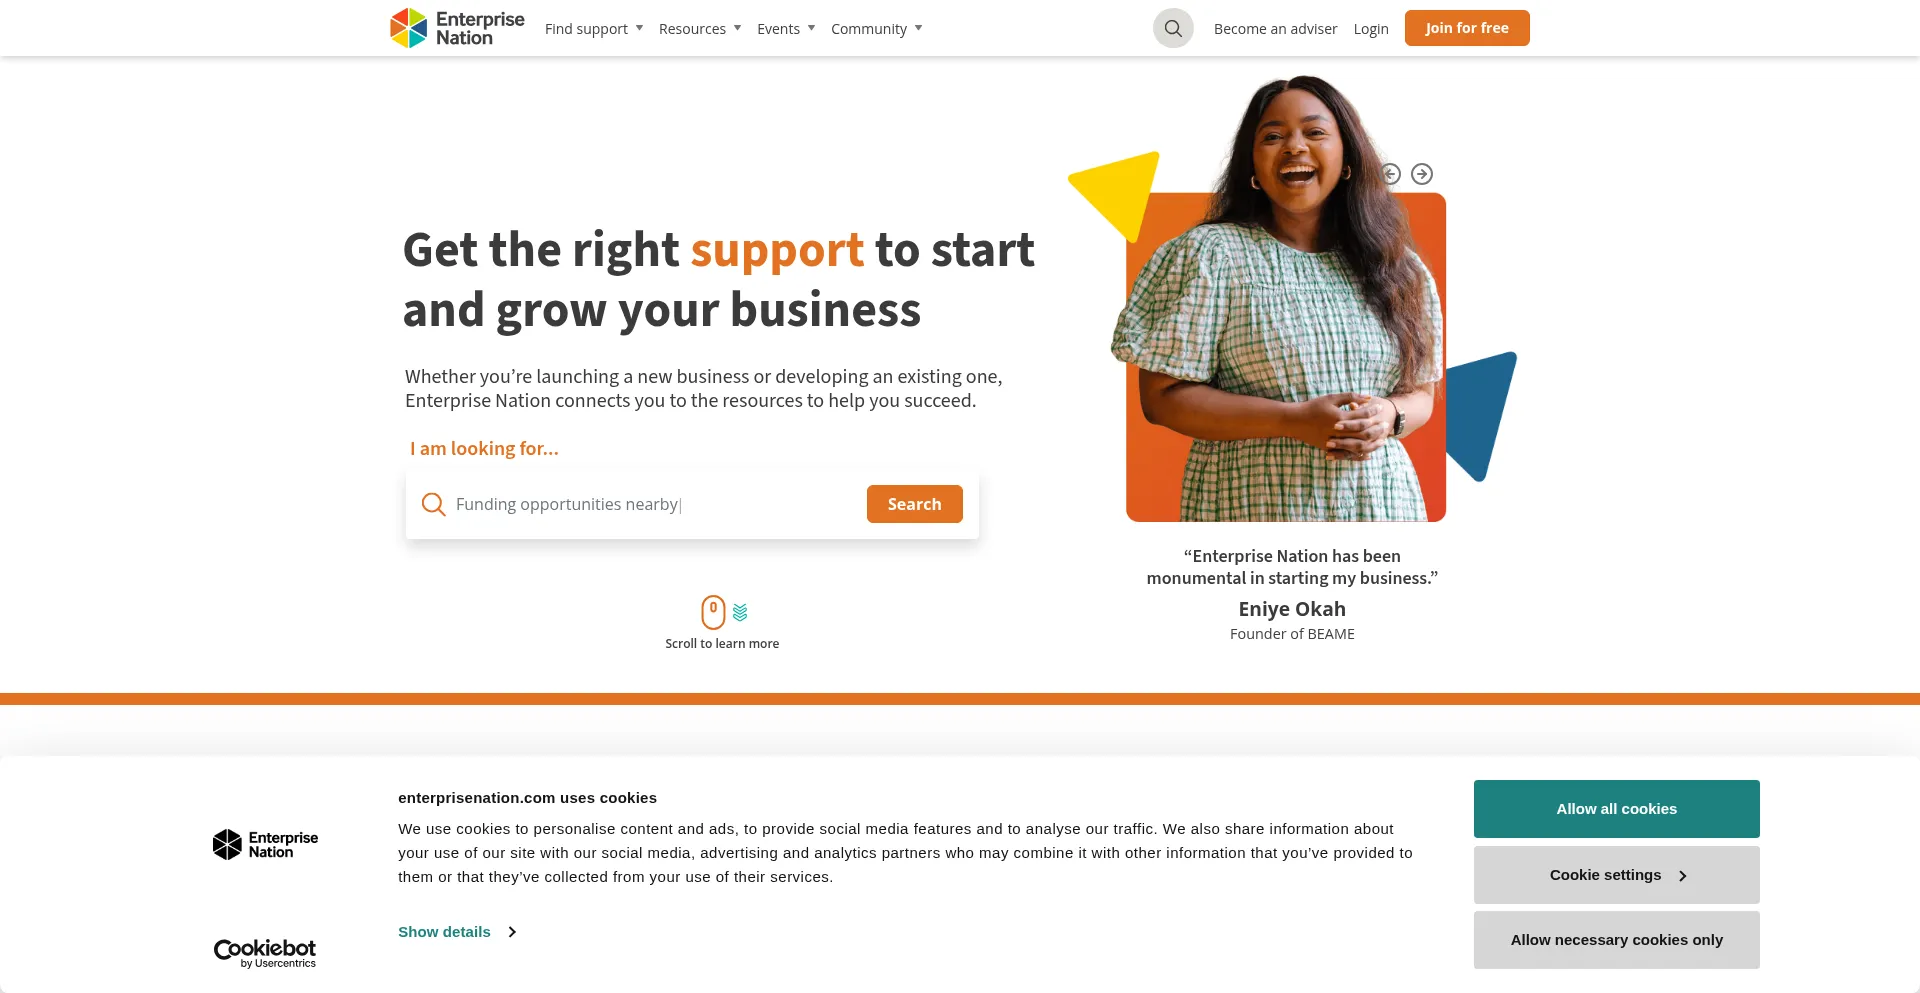The image size is (1920, 993).
Task: Allow all cookies
Action: (x=1617, y=809)
